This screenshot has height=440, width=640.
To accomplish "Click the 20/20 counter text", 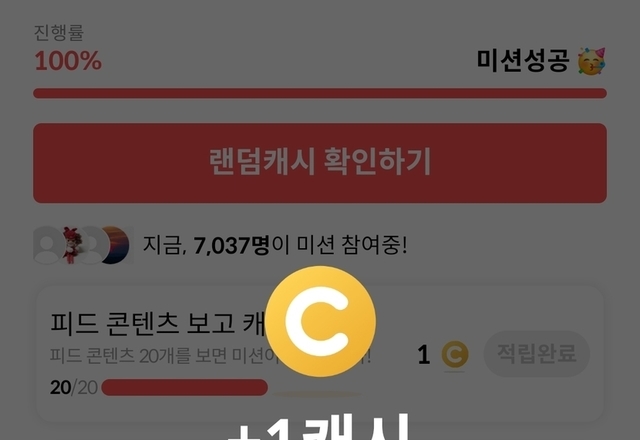I will 73,387.
